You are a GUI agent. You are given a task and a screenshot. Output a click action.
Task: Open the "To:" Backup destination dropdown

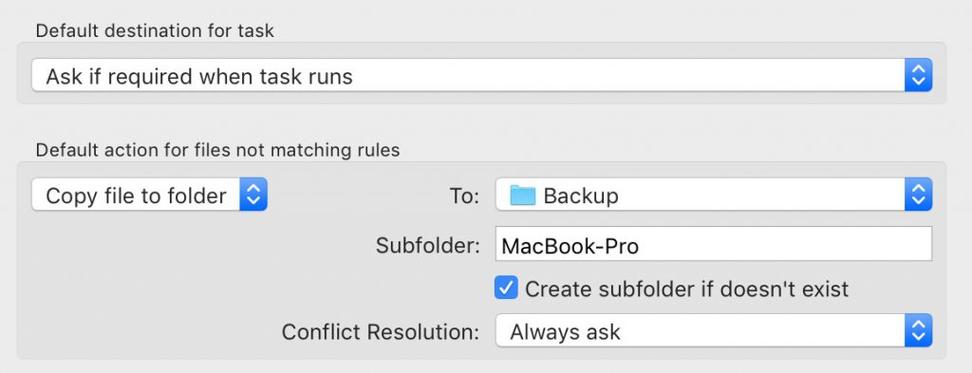tap(714, 195)
